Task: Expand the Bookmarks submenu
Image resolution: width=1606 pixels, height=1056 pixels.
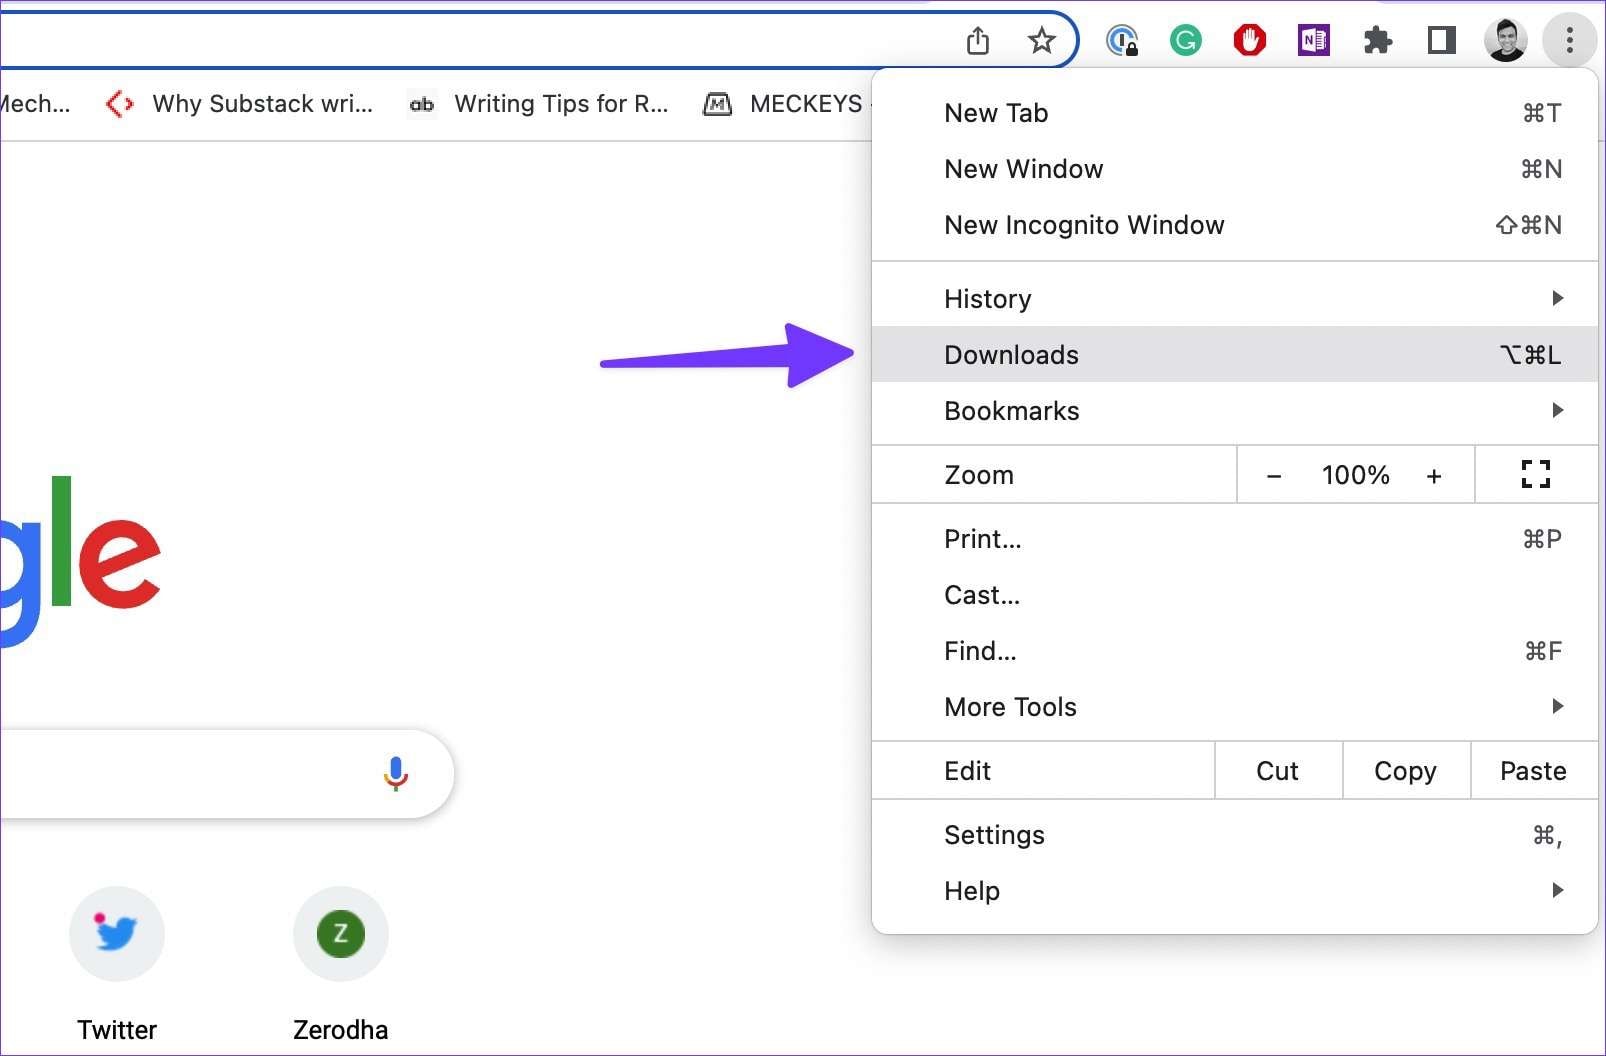Action: (x=1235, y=410)
